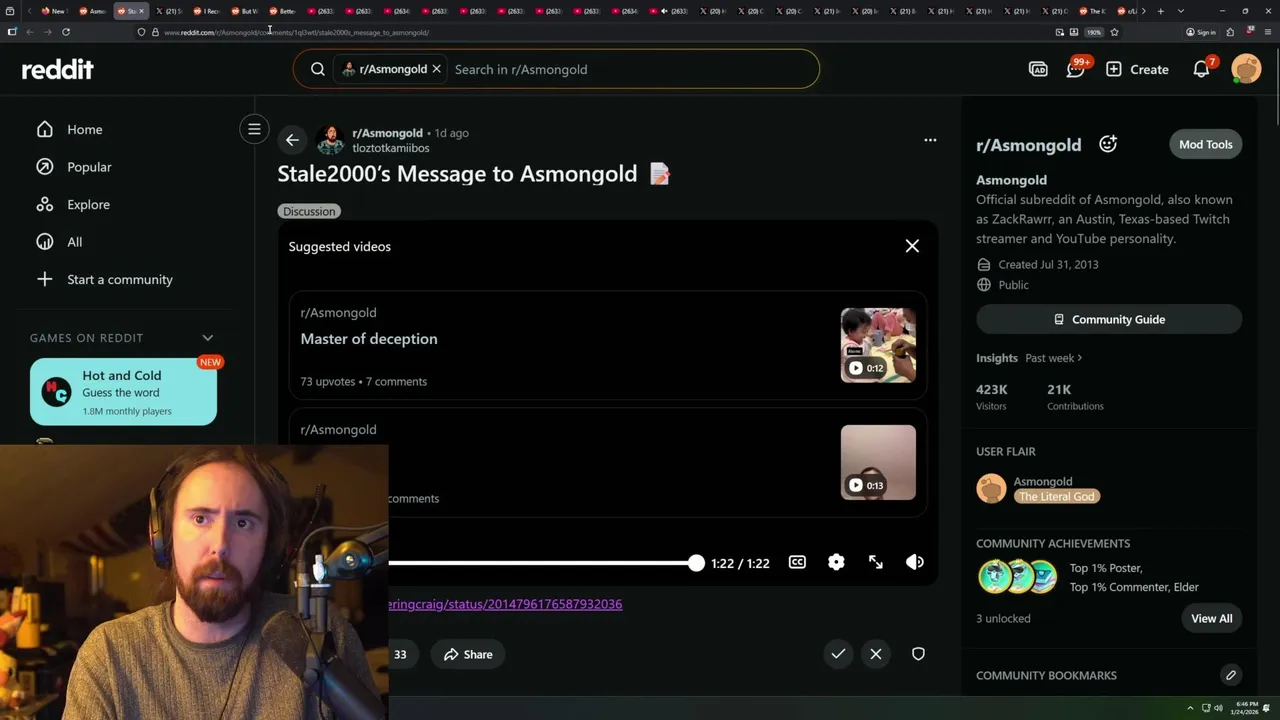Open a new browser tab
Screen dimensions: 1280x720
[1160, 11]
